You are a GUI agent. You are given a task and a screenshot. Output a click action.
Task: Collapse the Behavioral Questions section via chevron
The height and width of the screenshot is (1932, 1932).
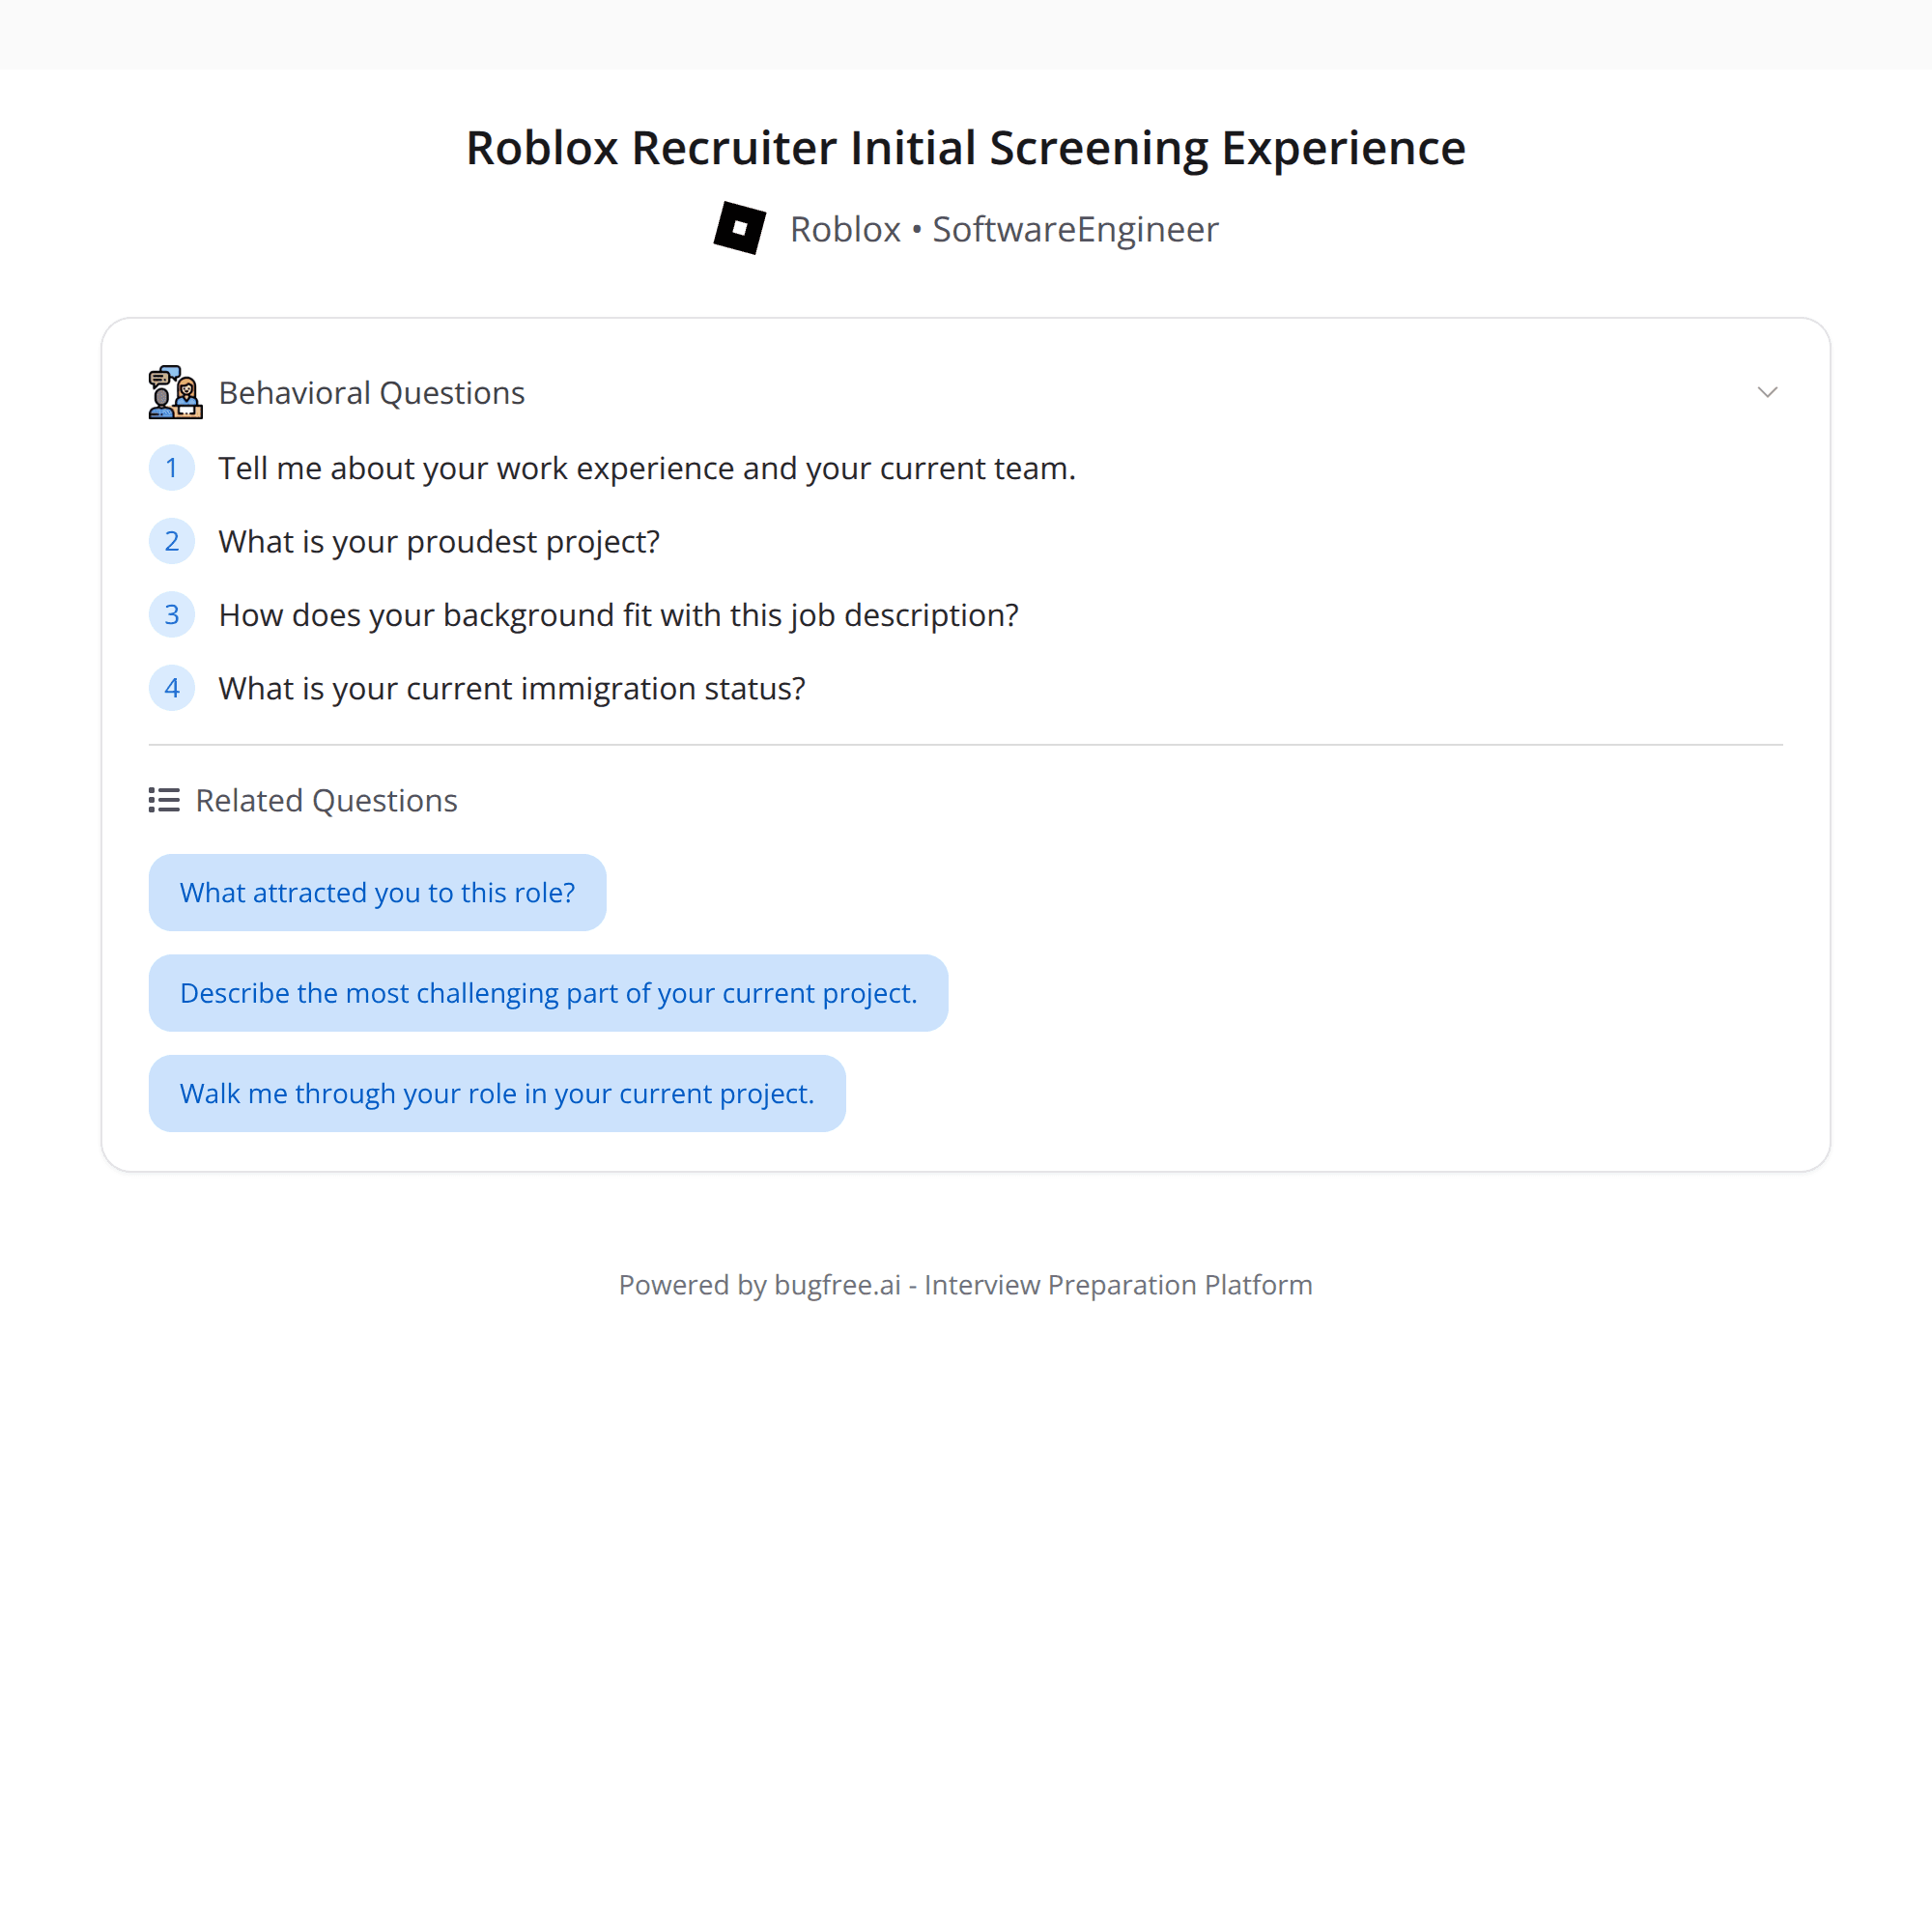pyautogui.click(x=1767, y=392)
